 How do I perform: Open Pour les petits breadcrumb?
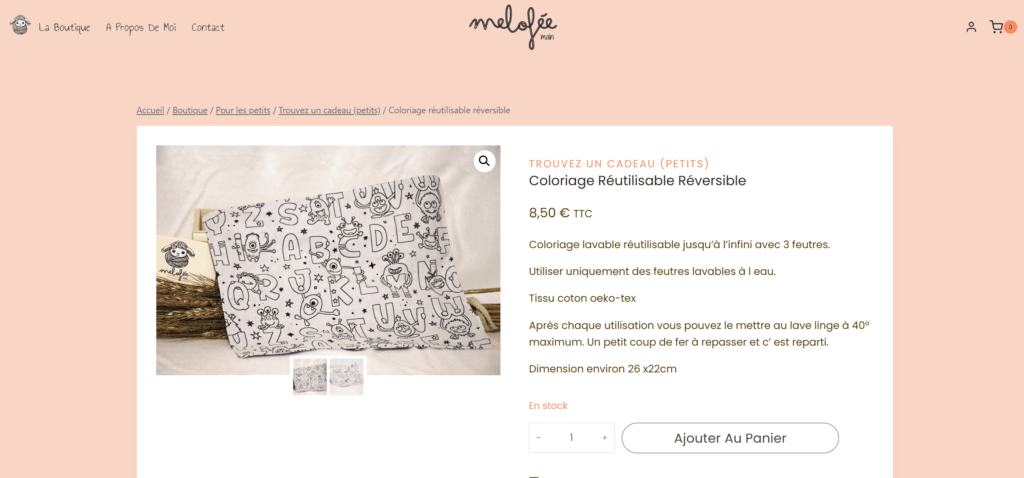tap(243, 110)
